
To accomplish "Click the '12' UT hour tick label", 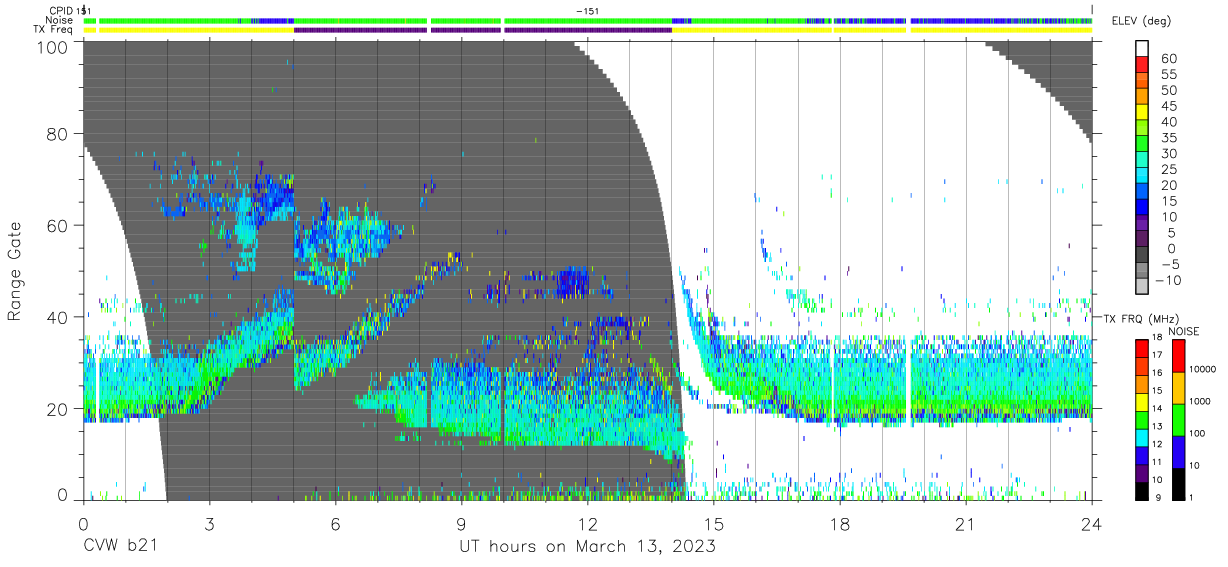I will pos(587,523).
